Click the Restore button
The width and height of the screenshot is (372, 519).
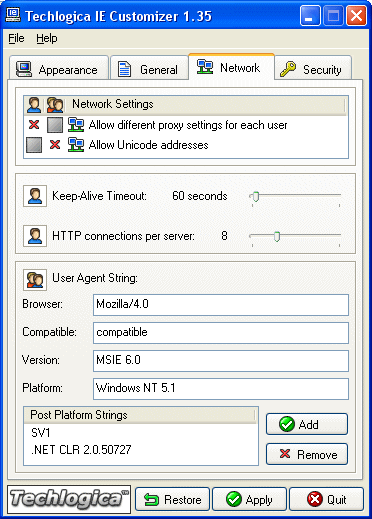pos(172,499)
